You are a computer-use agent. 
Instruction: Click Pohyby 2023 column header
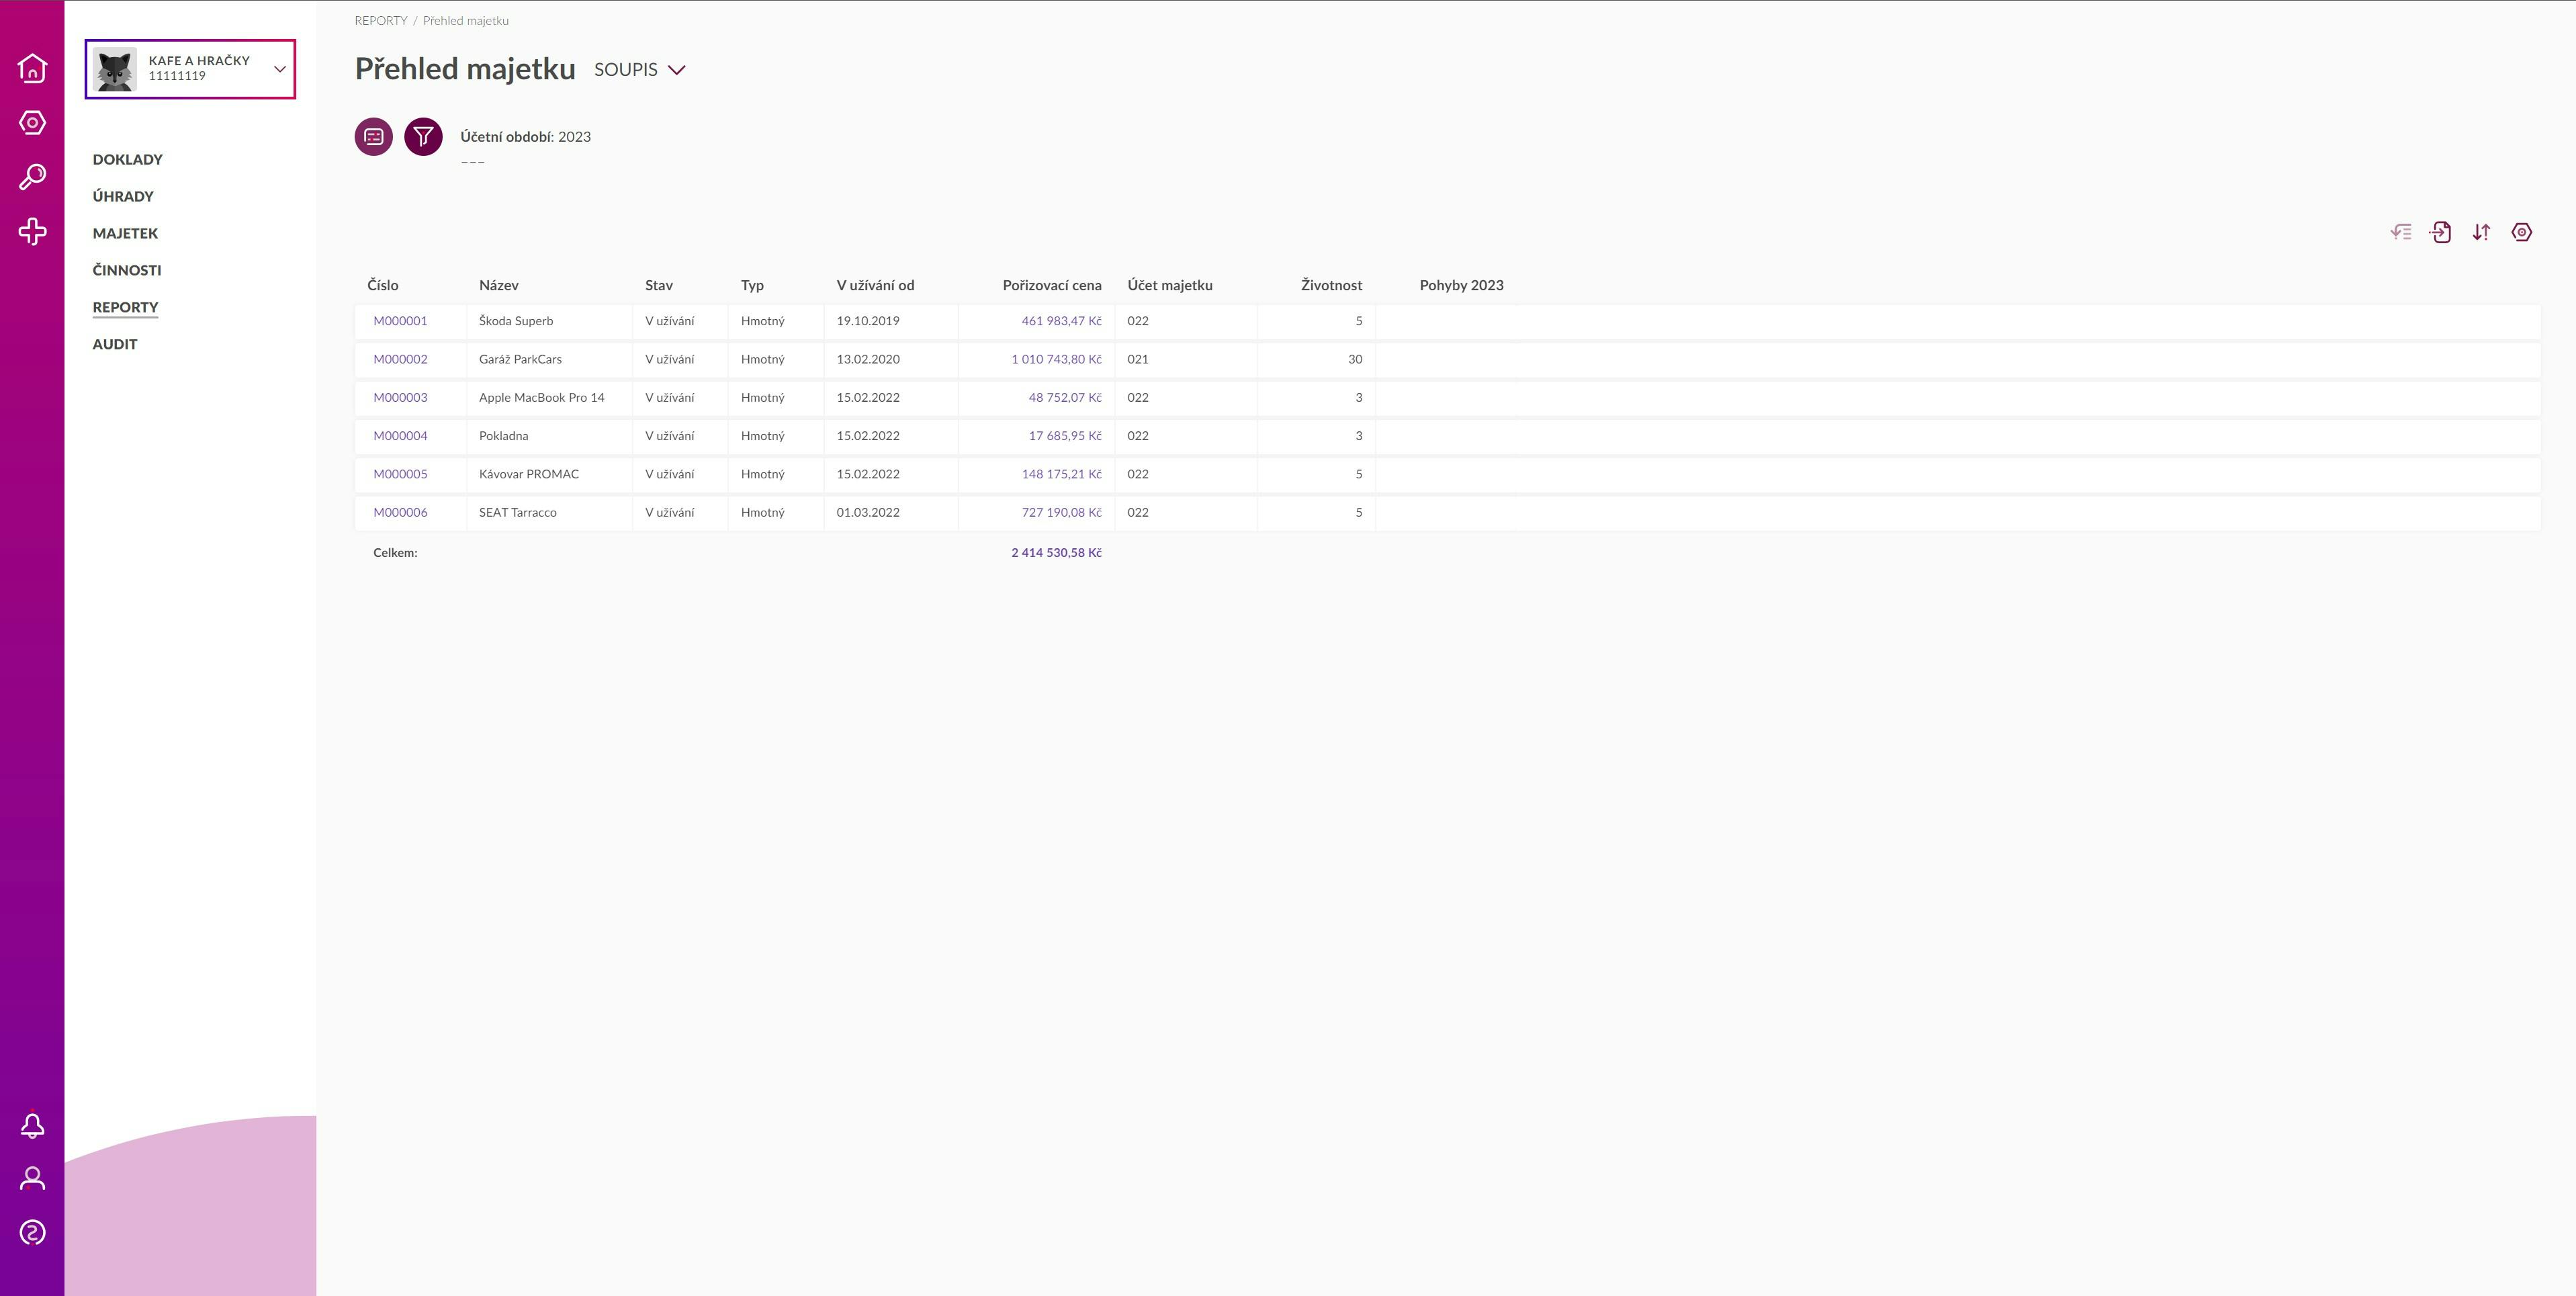[x=1461, y=286]
